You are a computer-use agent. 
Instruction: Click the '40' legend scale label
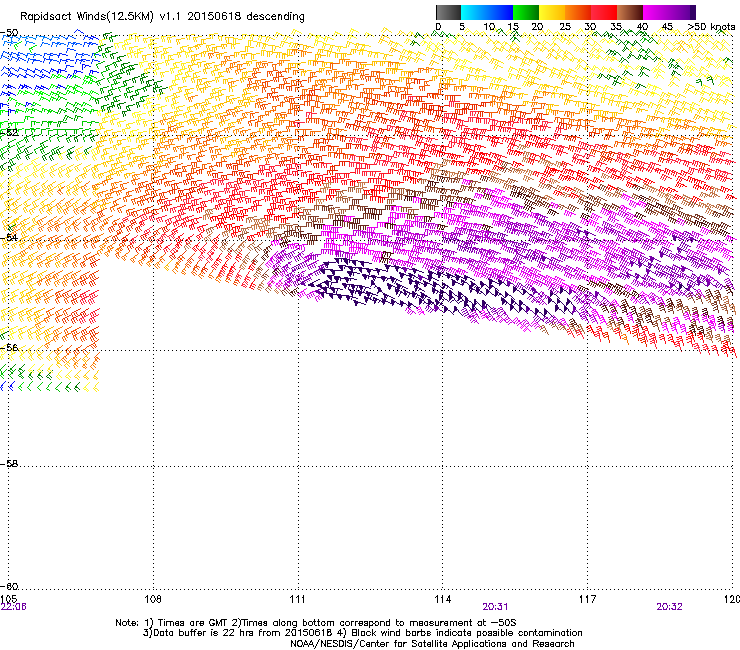642,27
